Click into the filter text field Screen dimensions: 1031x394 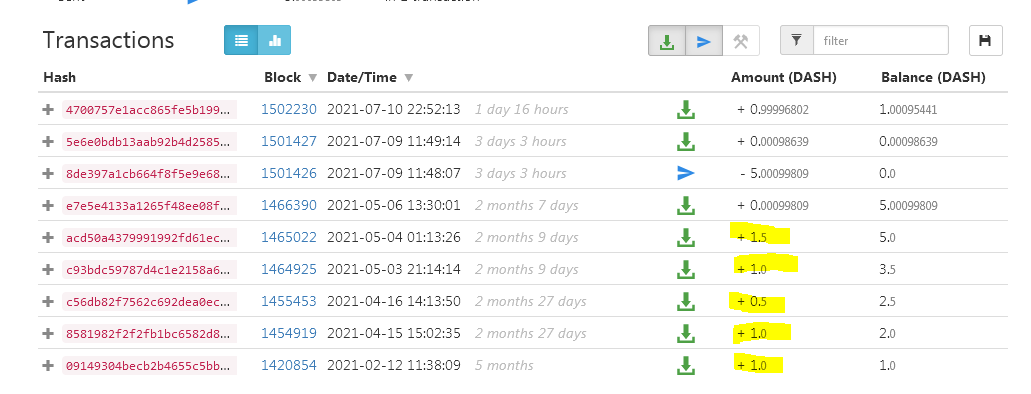tap(881, 40)
